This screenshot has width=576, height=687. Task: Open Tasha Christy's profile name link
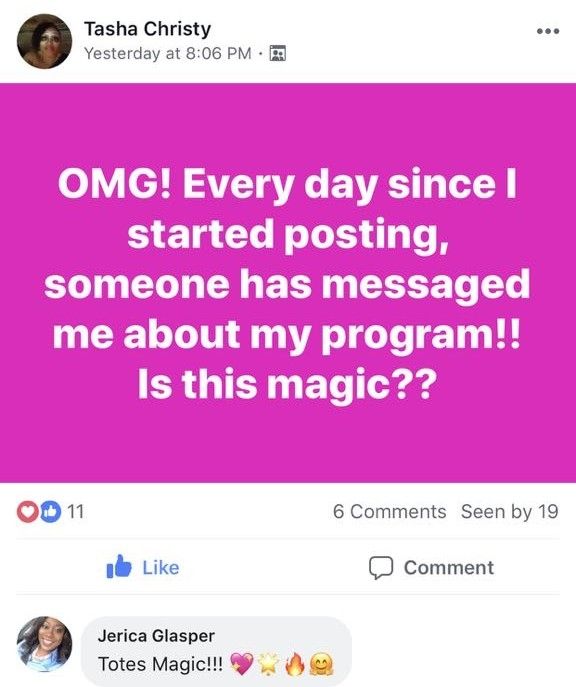click(148, 29)
